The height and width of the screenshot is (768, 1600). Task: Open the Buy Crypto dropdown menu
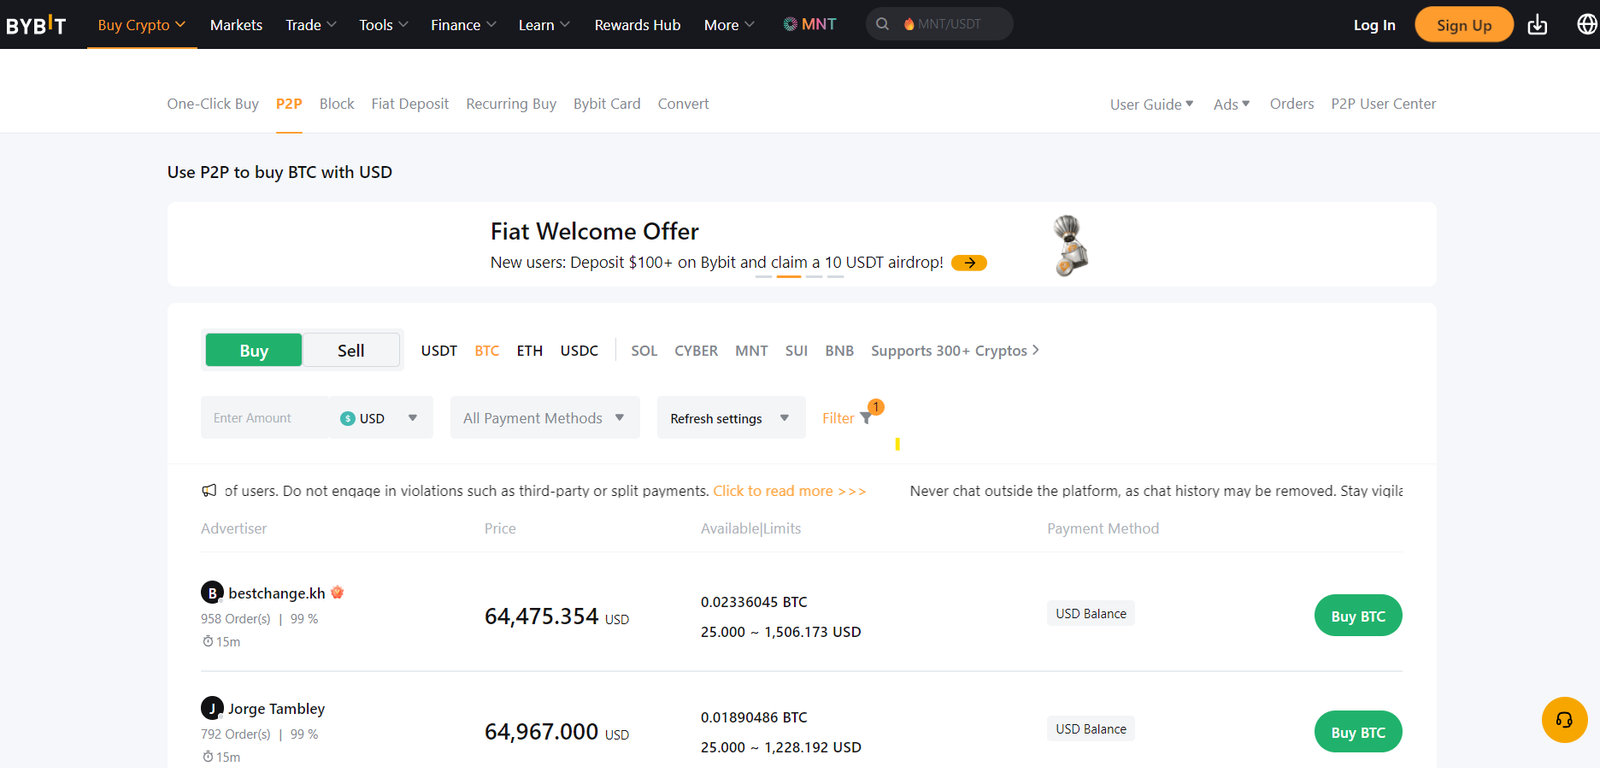[142, 25]
